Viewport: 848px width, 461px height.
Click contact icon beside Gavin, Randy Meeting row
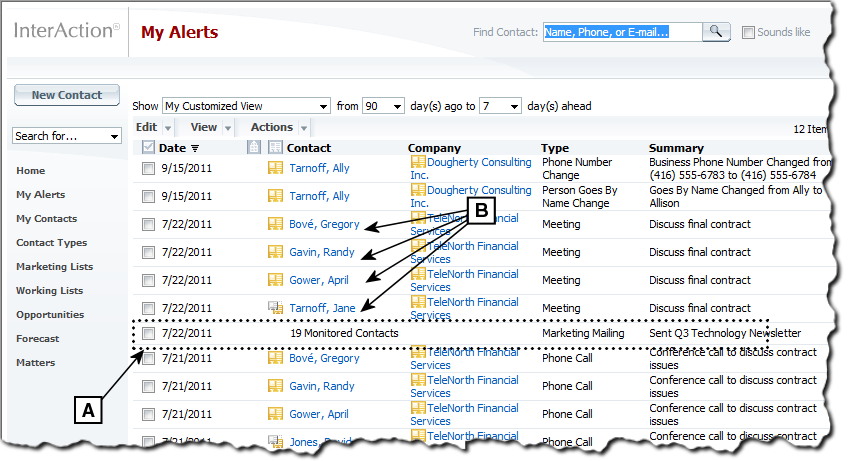pyautogui.click(x=275, y=252)
